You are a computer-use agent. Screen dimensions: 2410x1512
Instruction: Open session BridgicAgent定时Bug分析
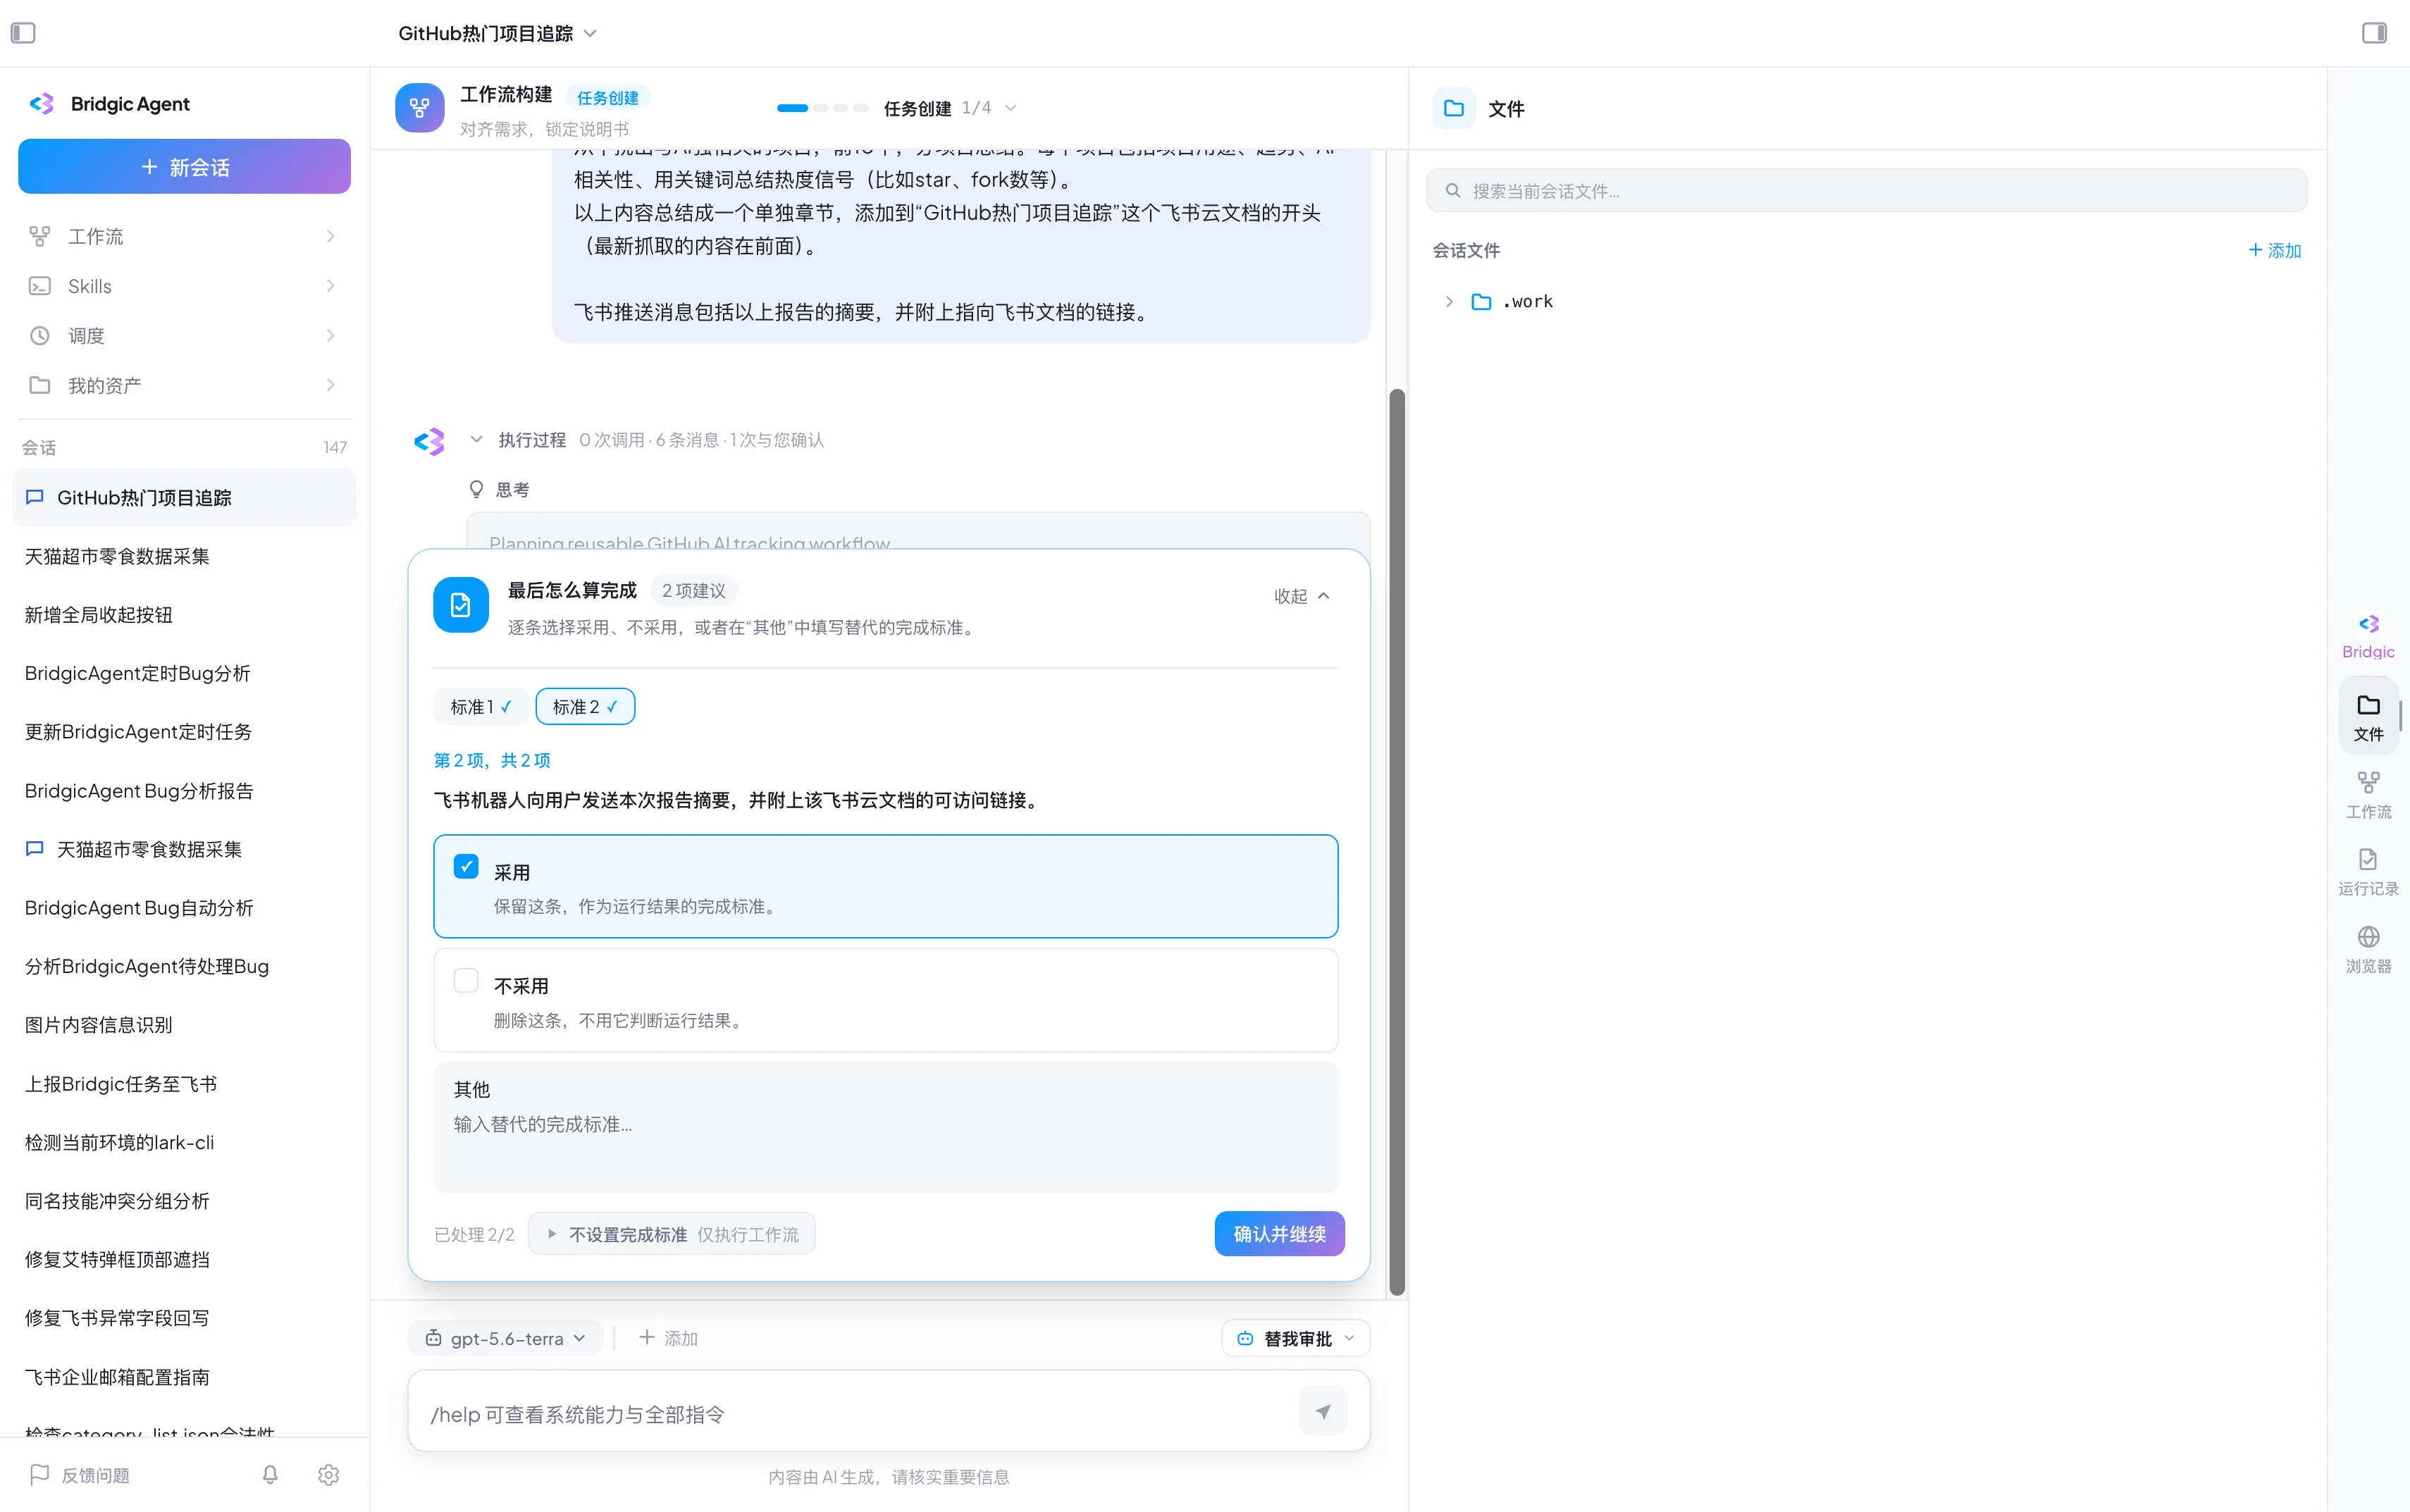pos(184,673)
